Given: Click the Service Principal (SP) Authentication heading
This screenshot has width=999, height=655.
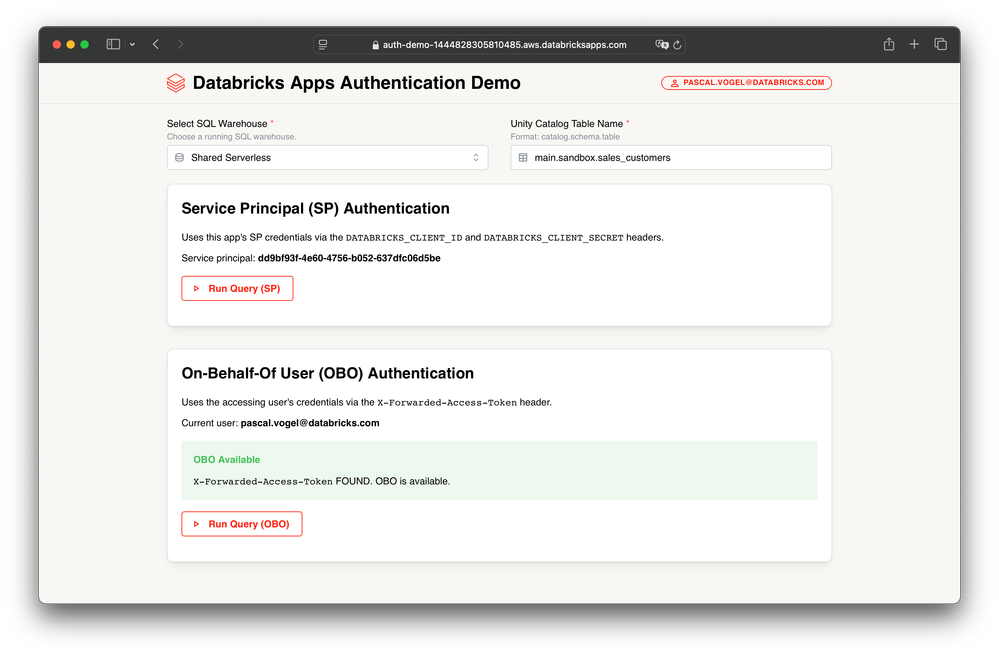Looking at the screenshot, I should (315, 208).
